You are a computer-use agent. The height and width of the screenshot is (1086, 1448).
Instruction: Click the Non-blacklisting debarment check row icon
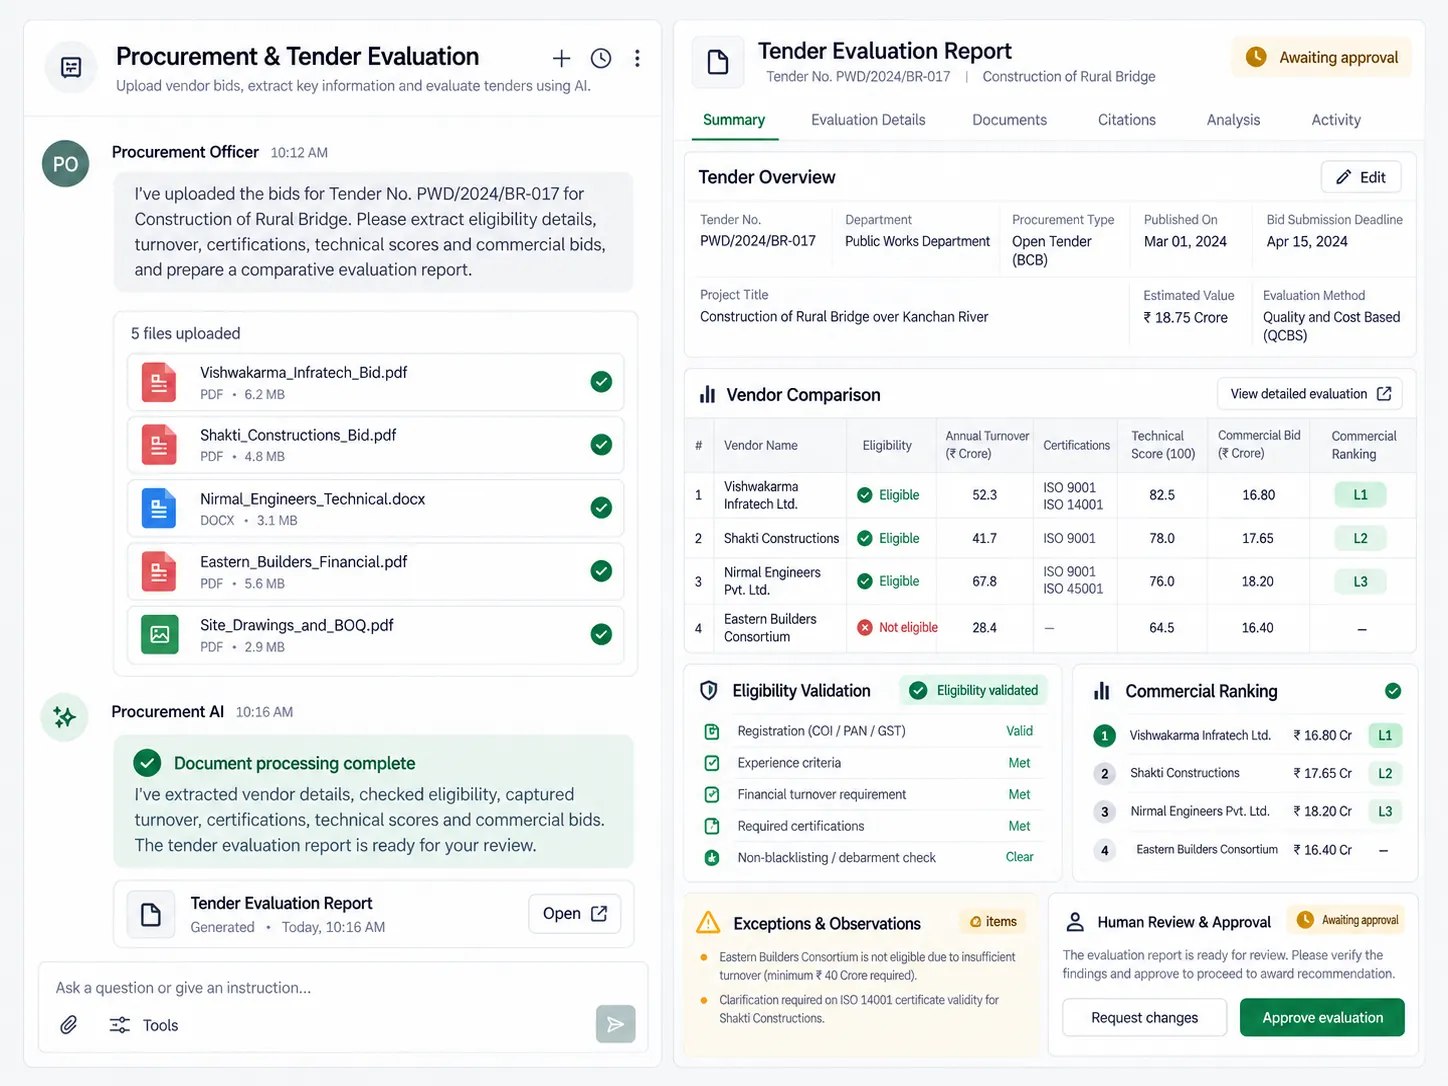click(712, 857)
